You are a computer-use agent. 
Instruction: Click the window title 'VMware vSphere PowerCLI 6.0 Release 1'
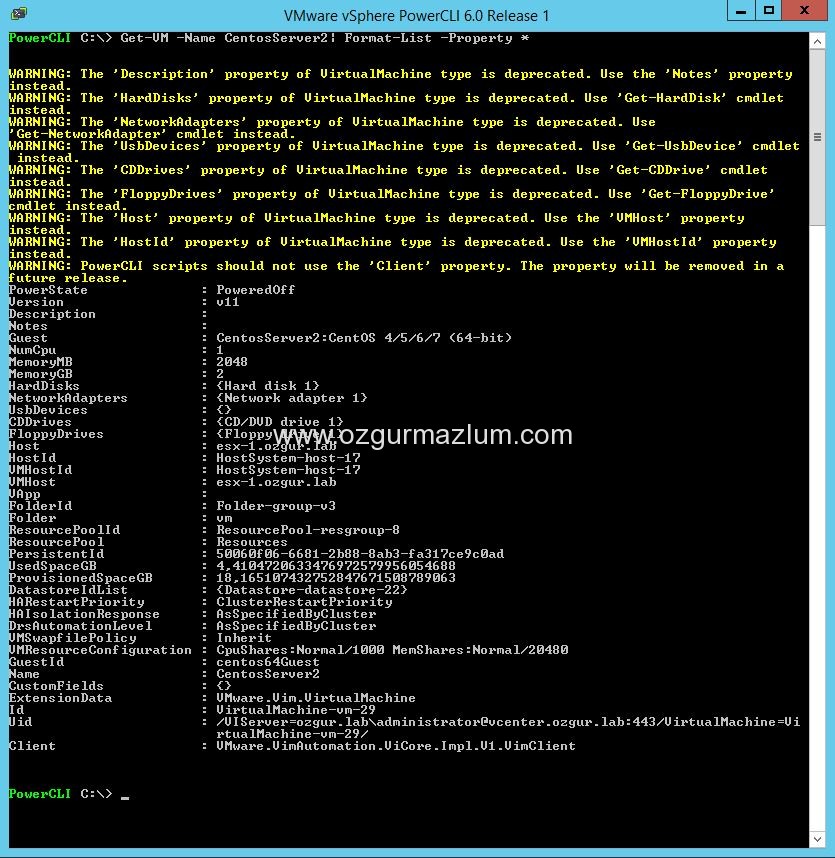coord(416,16)
